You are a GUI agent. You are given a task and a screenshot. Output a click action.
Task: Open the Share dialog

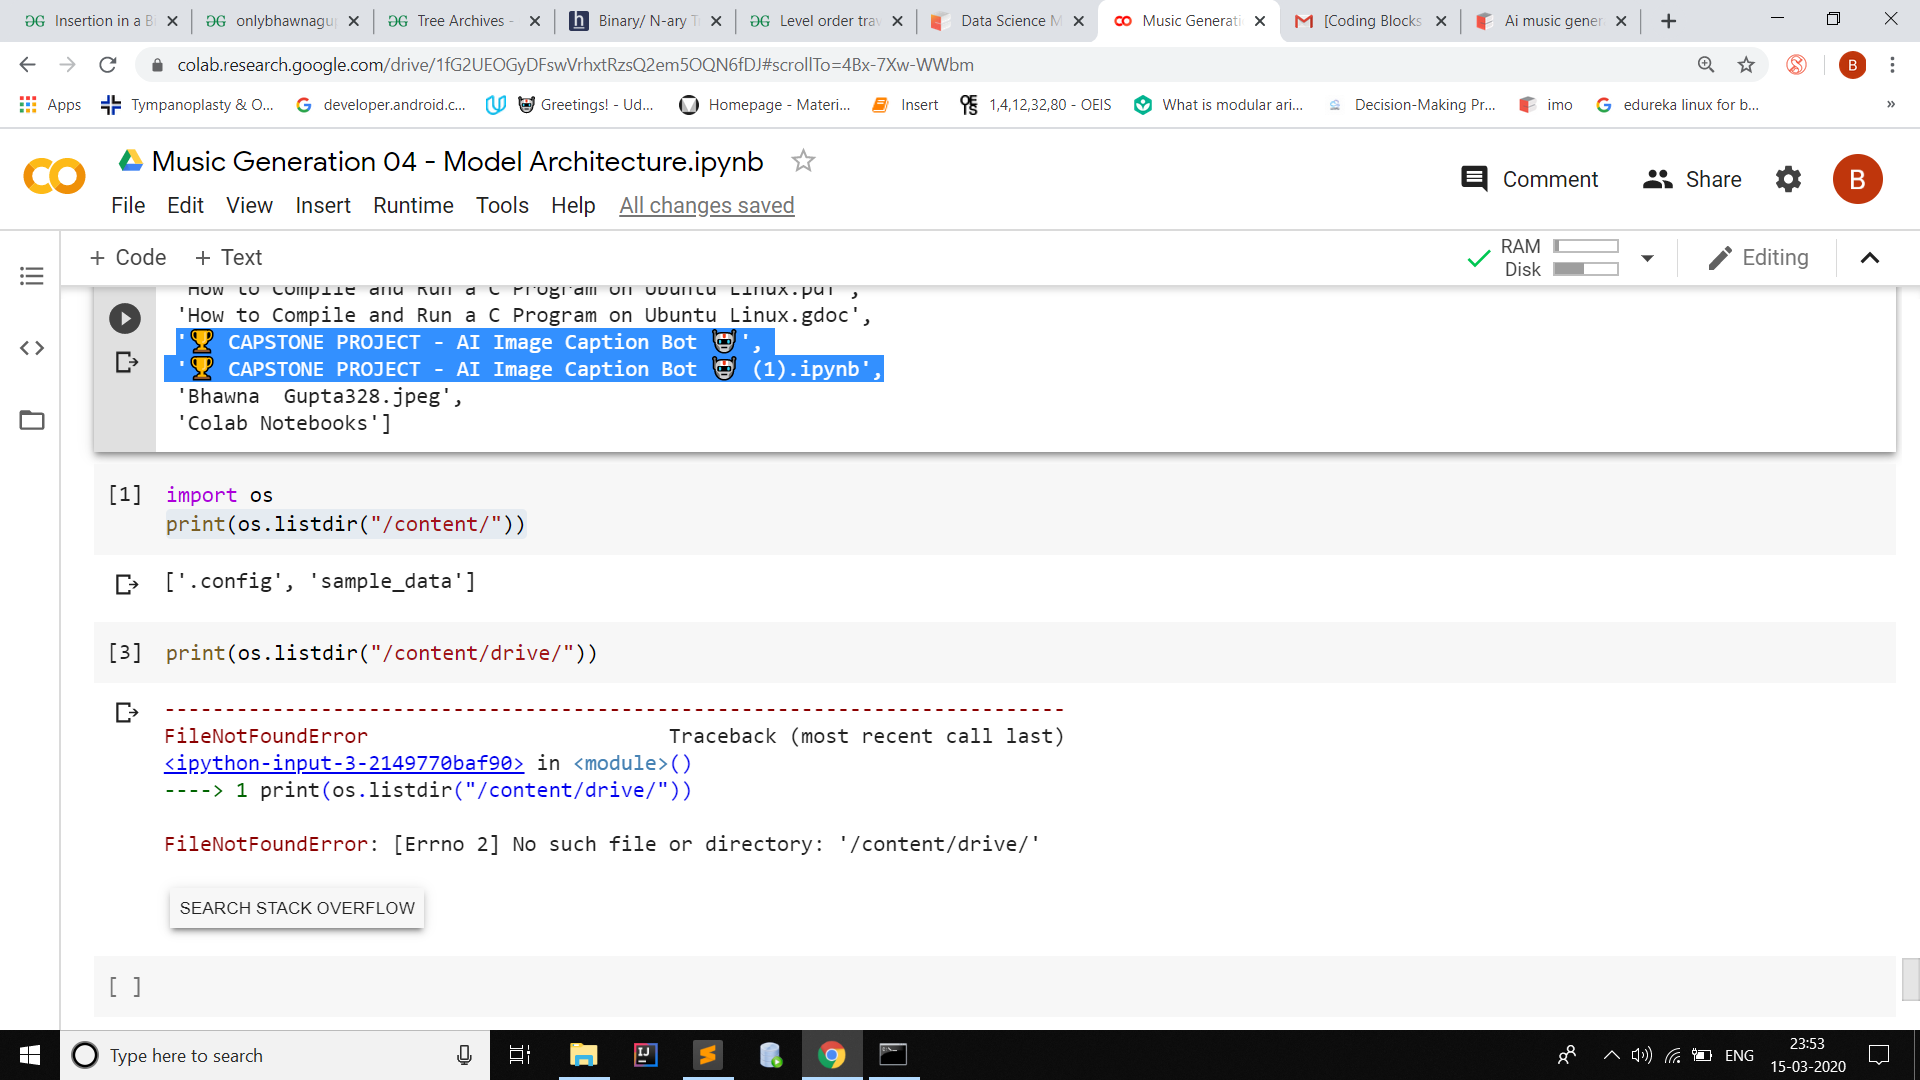click(x=1692, y=179)
